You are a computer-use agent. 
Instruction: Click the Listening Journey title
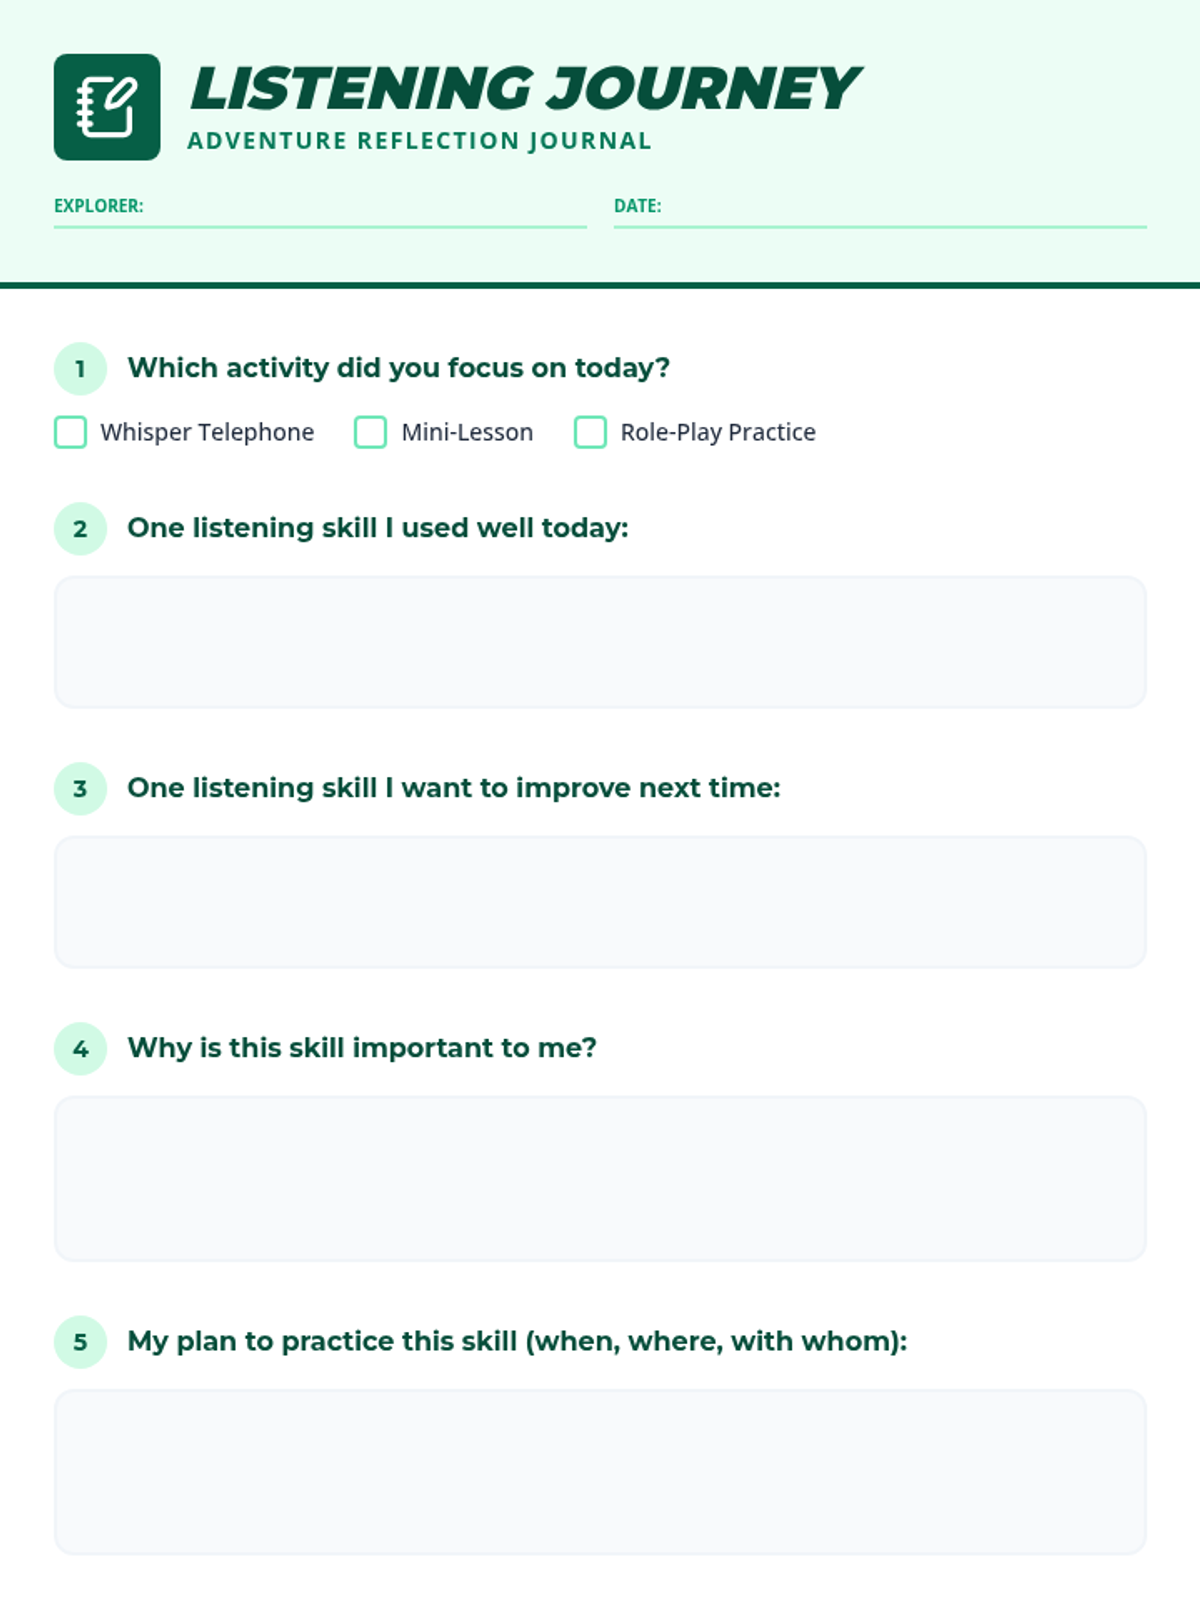[x=524, y=88]
